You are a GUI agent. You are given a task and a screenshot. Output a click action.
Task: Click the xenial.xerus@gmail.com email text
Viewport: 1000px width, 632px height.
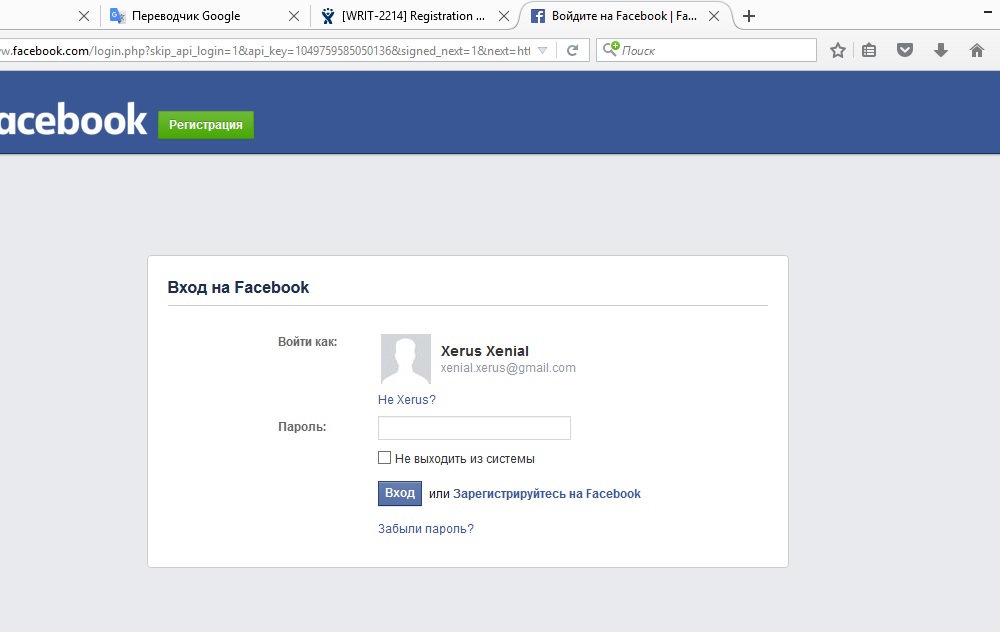(x=508, y=368)
